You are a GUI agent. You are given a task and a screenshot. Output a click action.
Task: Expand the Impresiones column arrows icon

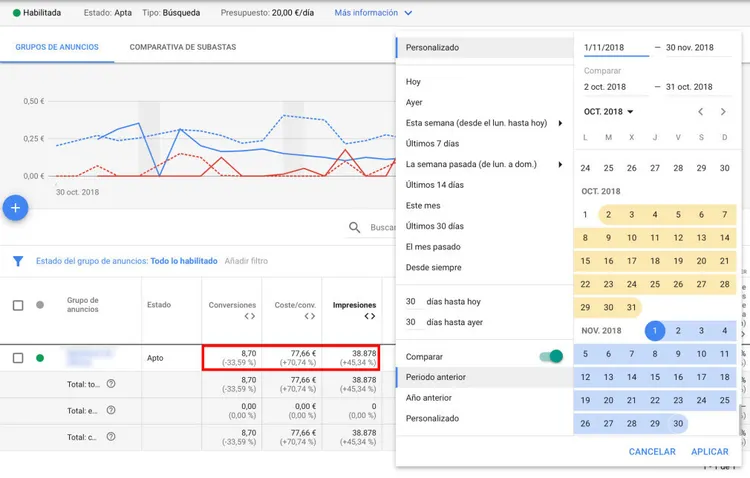pos(370,316)
